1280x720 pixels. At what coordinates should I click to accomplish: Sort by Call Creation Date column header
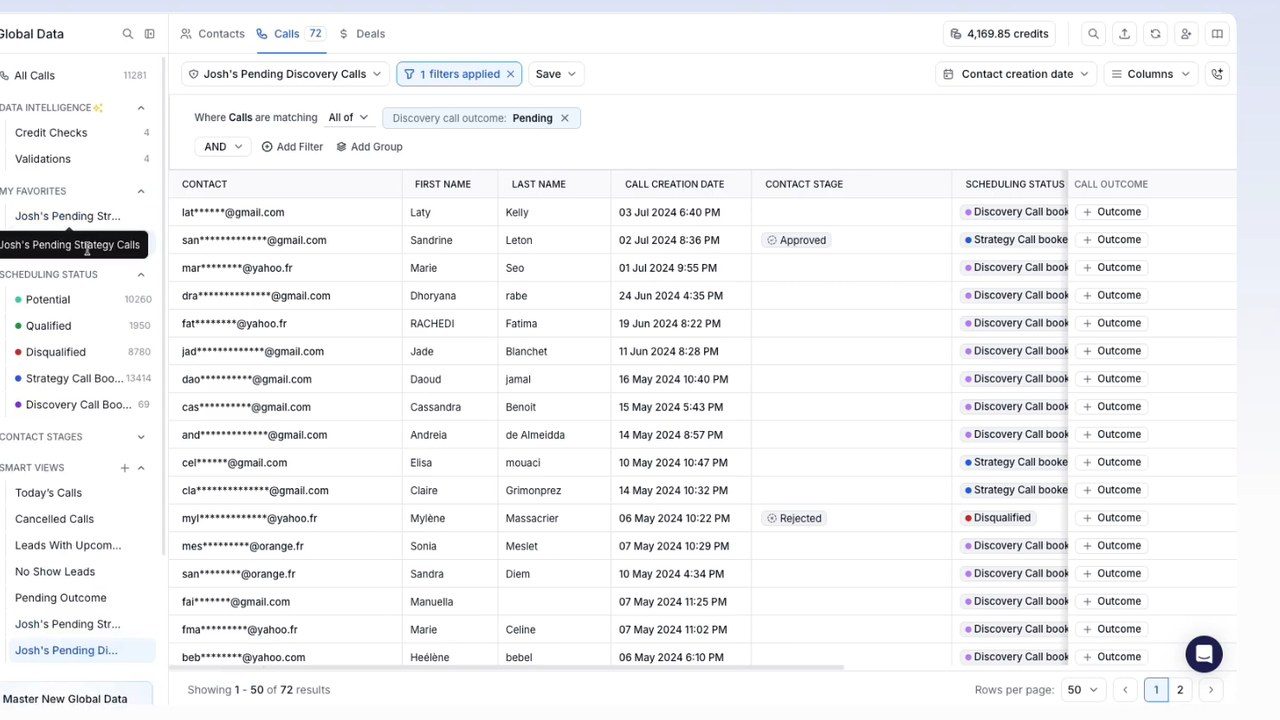(x=674, y=184)
